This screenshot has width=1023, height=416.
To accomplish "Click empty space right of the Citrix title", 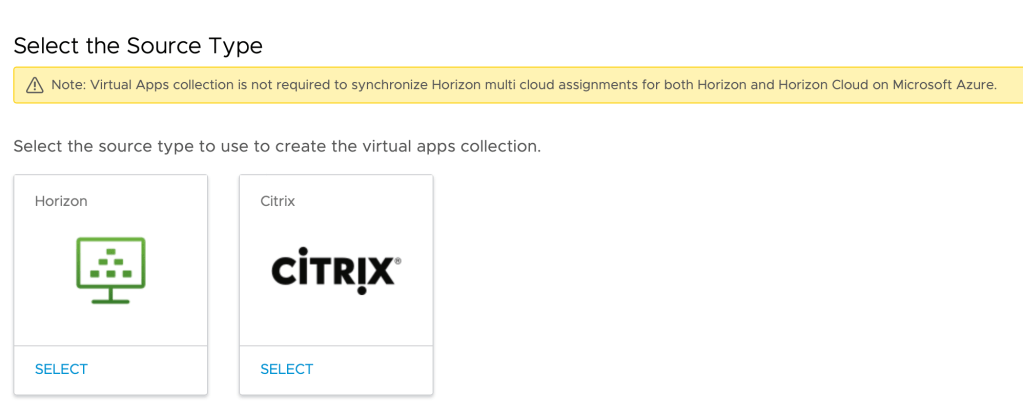I will point(370,201).
